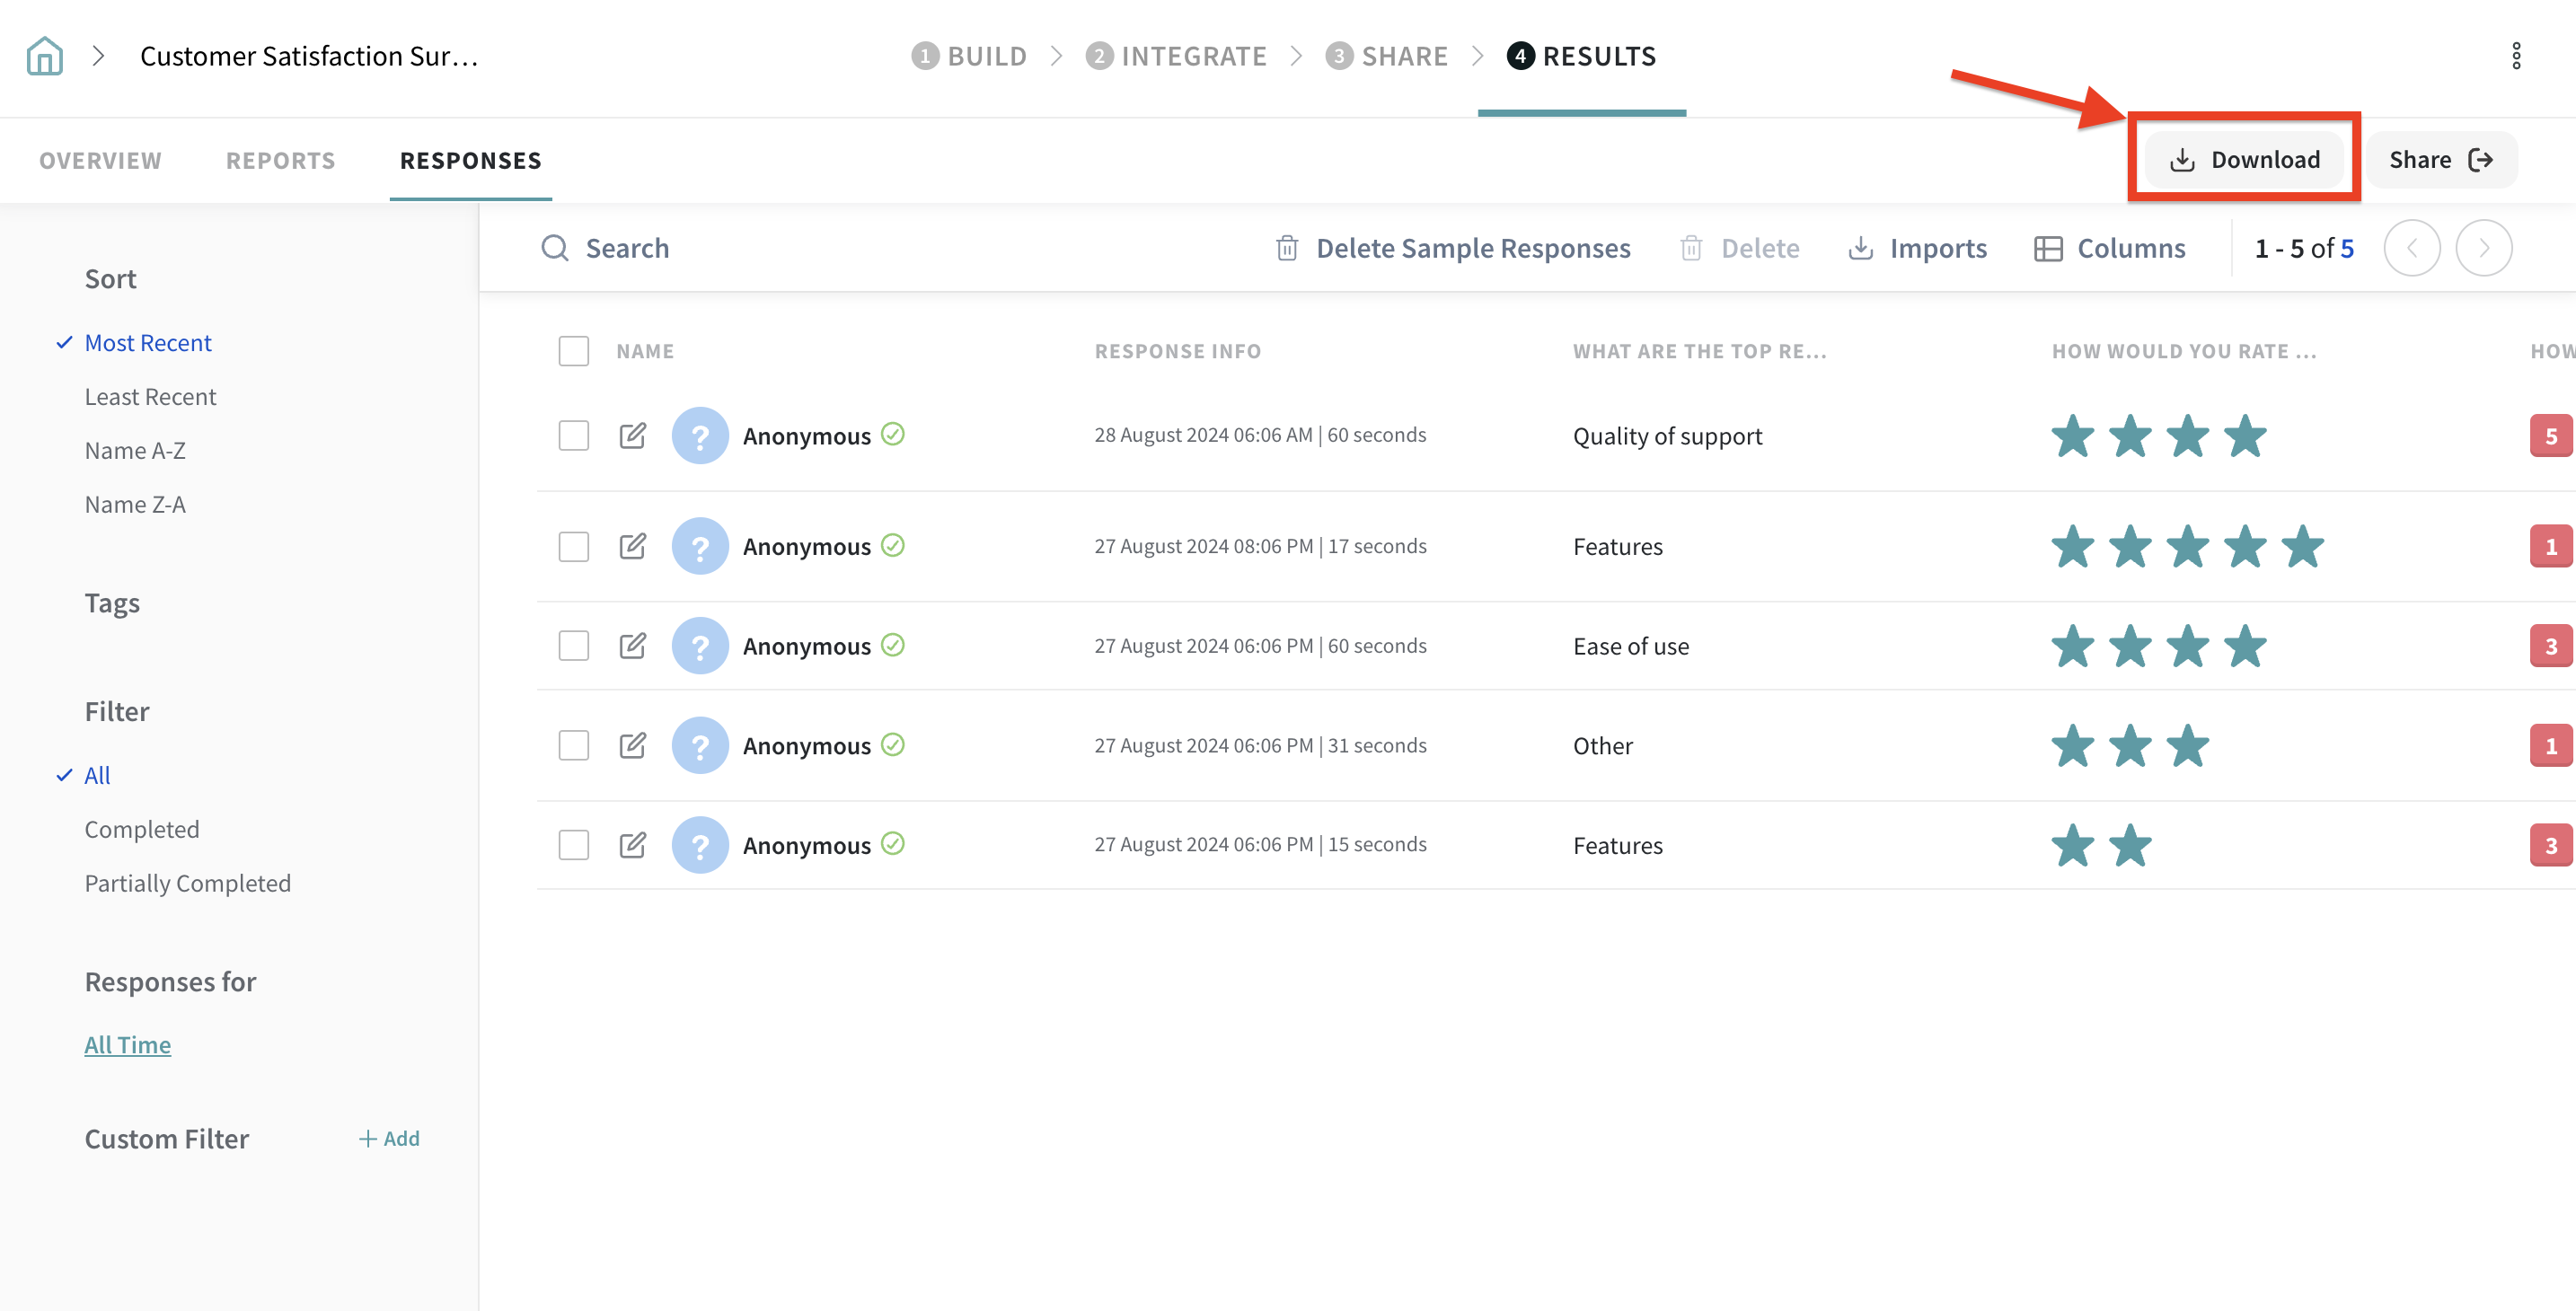Click the edit icon for first Anonymous response
The width and height of the screenshot is (2576, 1311).
[x=632, y=436]
